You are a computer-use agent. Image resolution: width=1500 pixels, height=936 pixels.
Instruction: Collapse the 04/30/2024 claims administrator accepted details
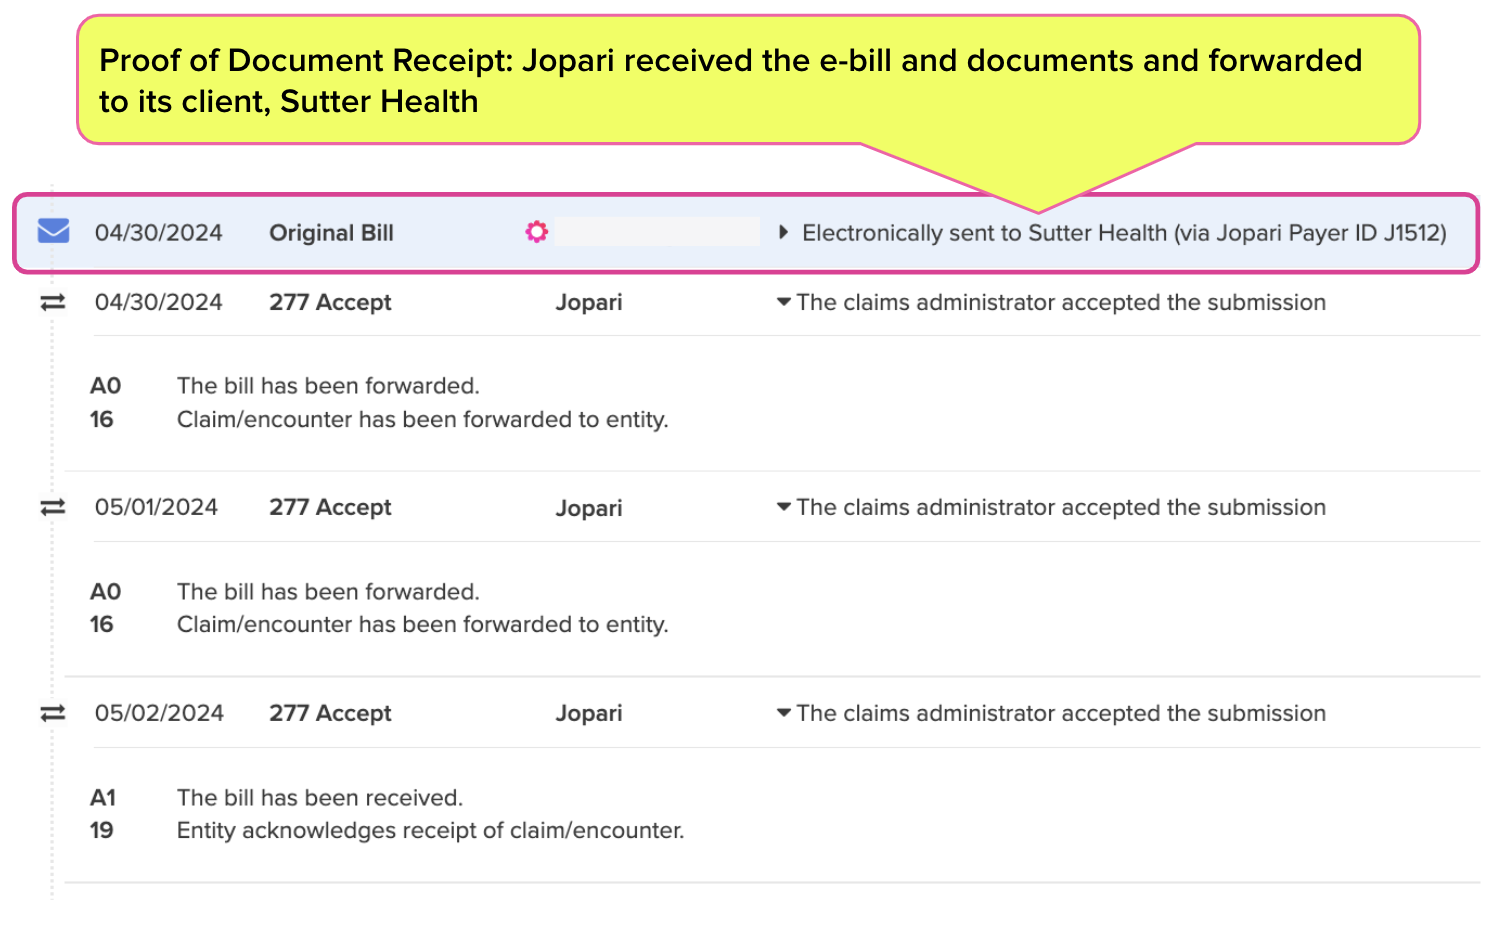pos(784,302)
